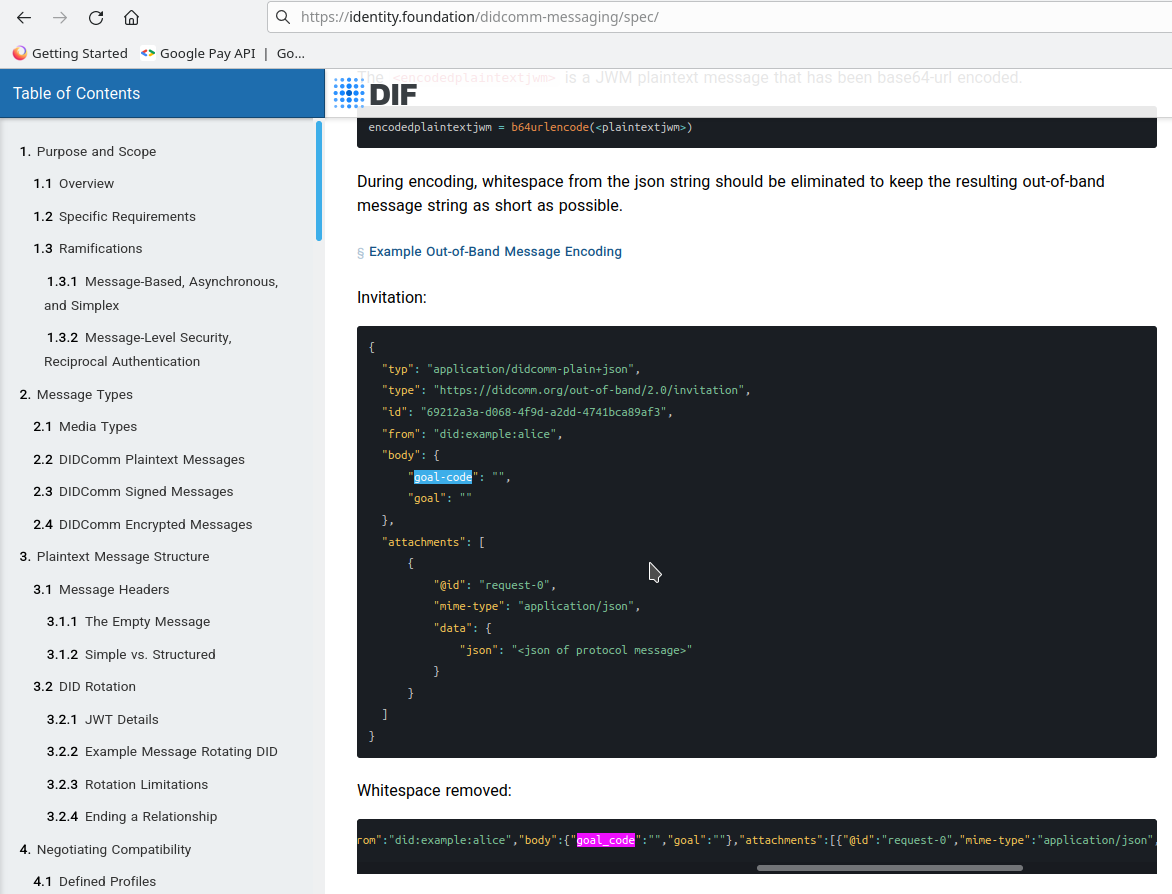Jump to 4.1 Defined Profiles
1172x894 pixels.
tap(109, 881)
